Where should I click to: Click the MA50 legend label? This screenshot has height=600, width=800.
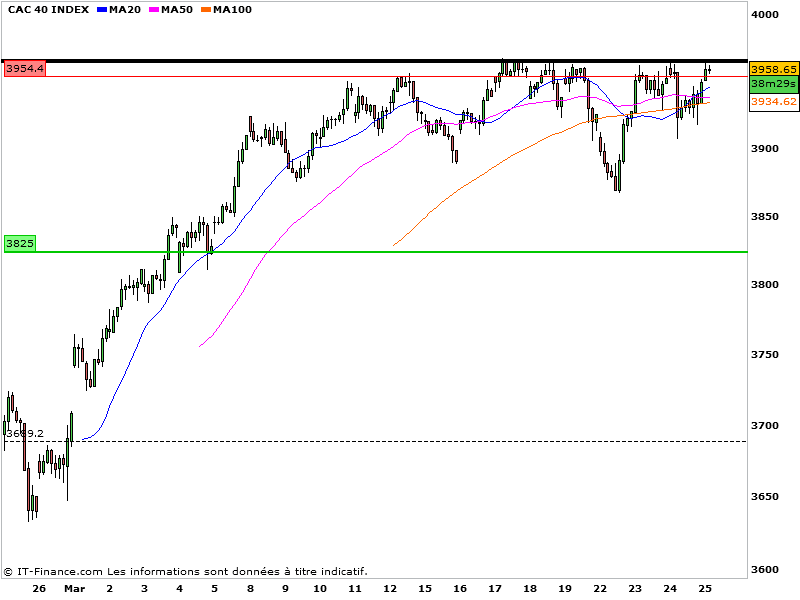pos(177,10)
